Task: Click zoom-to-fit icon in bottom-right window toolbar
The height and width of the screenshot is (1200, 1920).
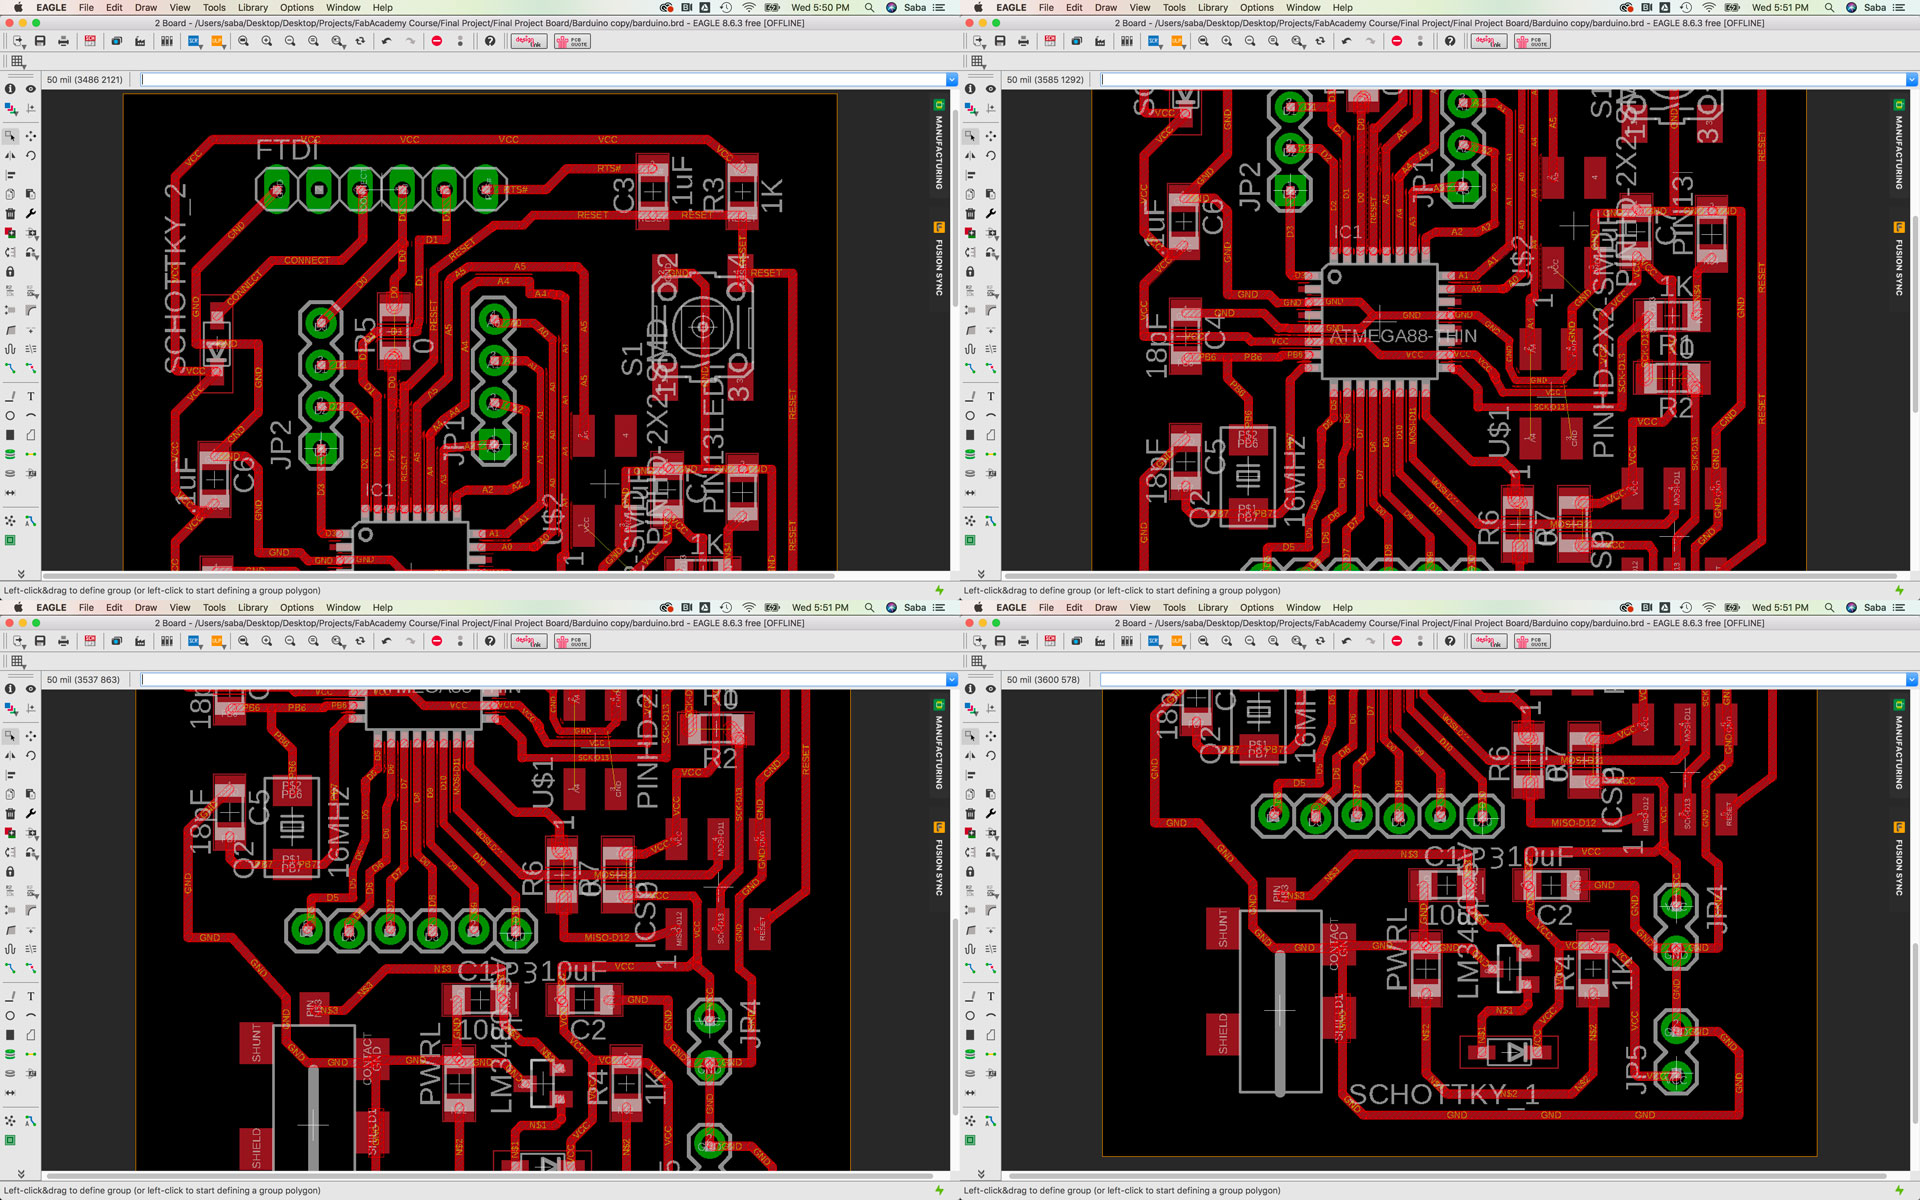Action: pos(1203,641)
